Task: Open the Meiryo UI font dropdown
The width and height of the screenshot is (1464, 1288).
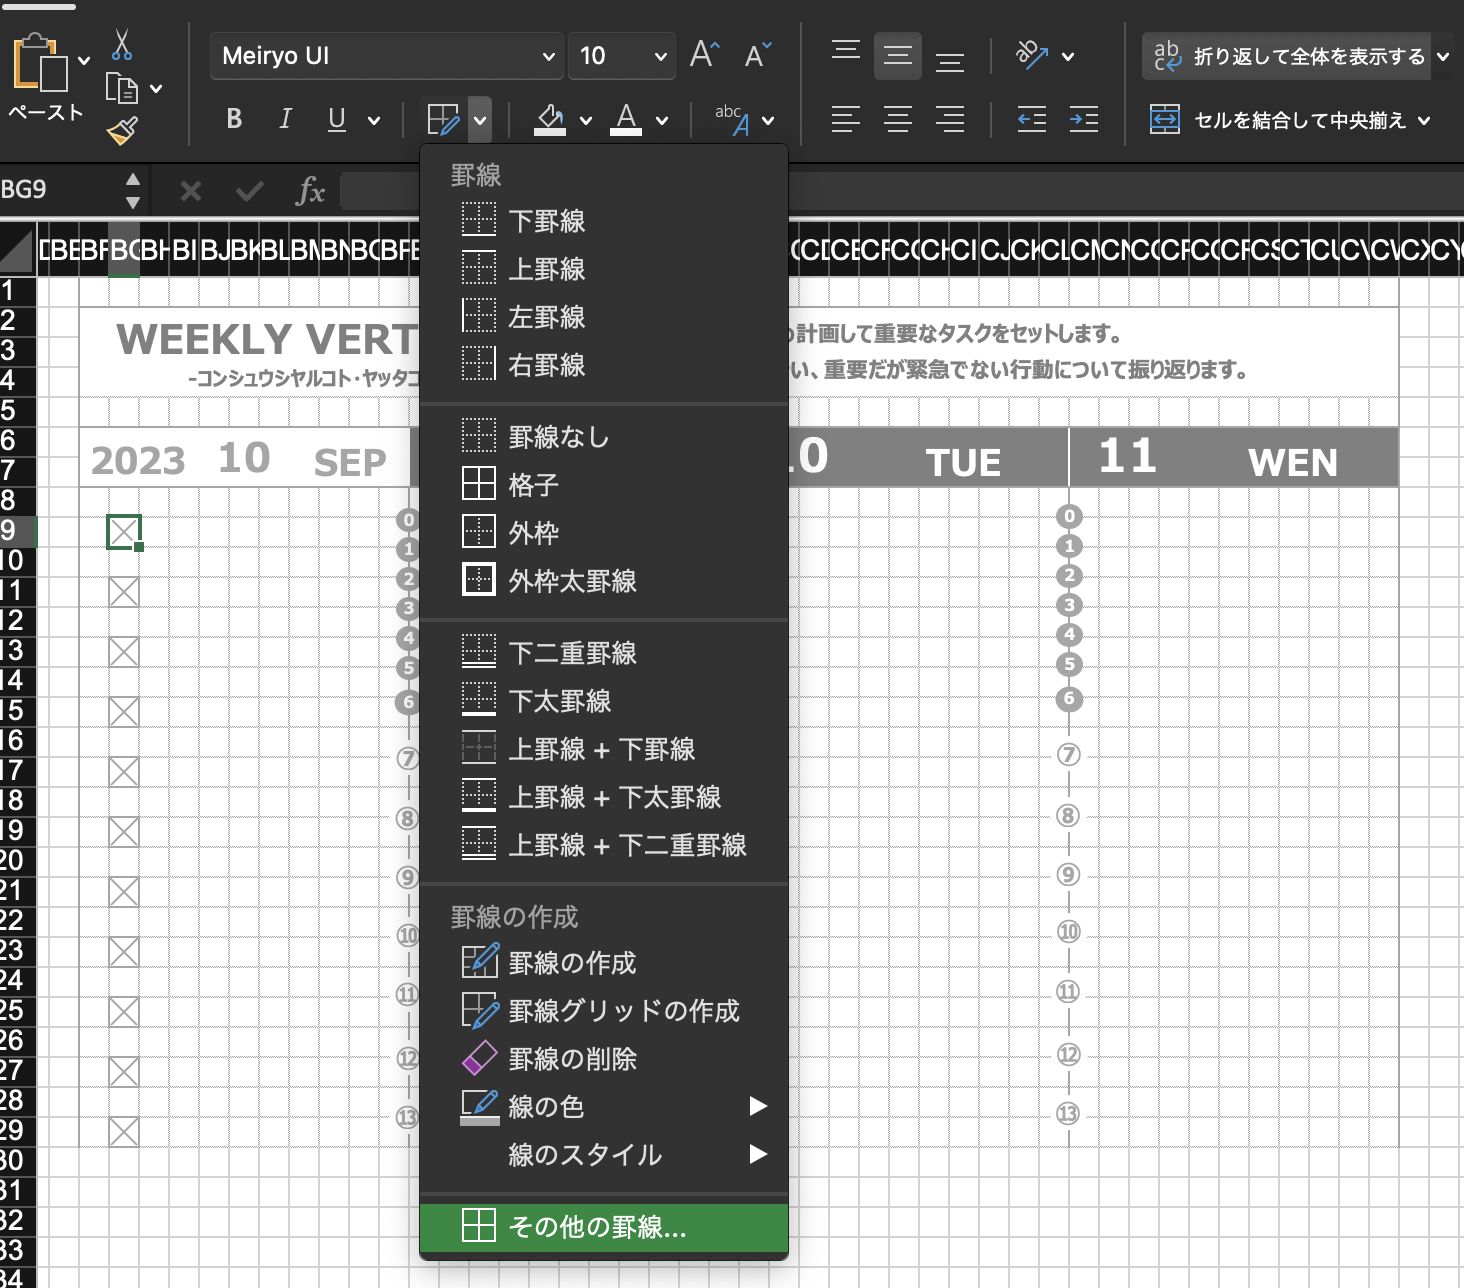Action: pos(385,56)
